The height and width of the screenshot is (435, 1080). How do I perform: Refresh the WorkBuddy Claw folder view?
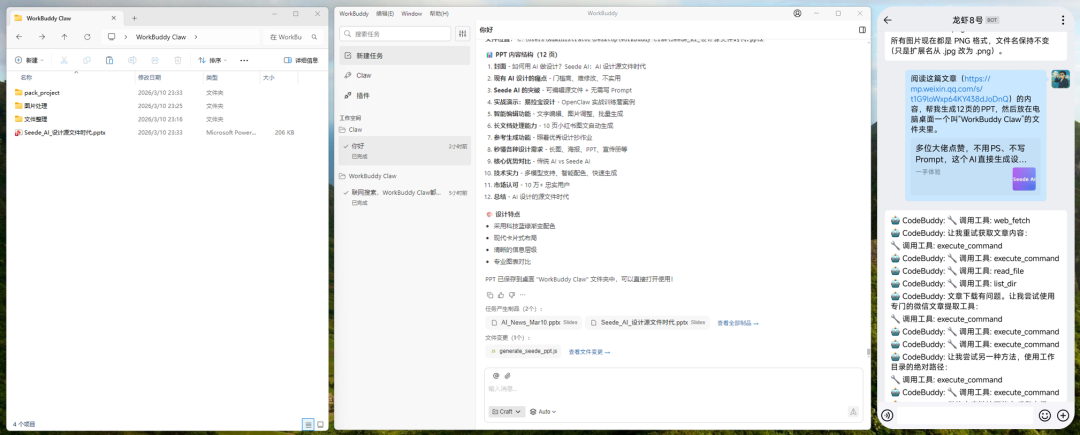[x=87, y=36]
